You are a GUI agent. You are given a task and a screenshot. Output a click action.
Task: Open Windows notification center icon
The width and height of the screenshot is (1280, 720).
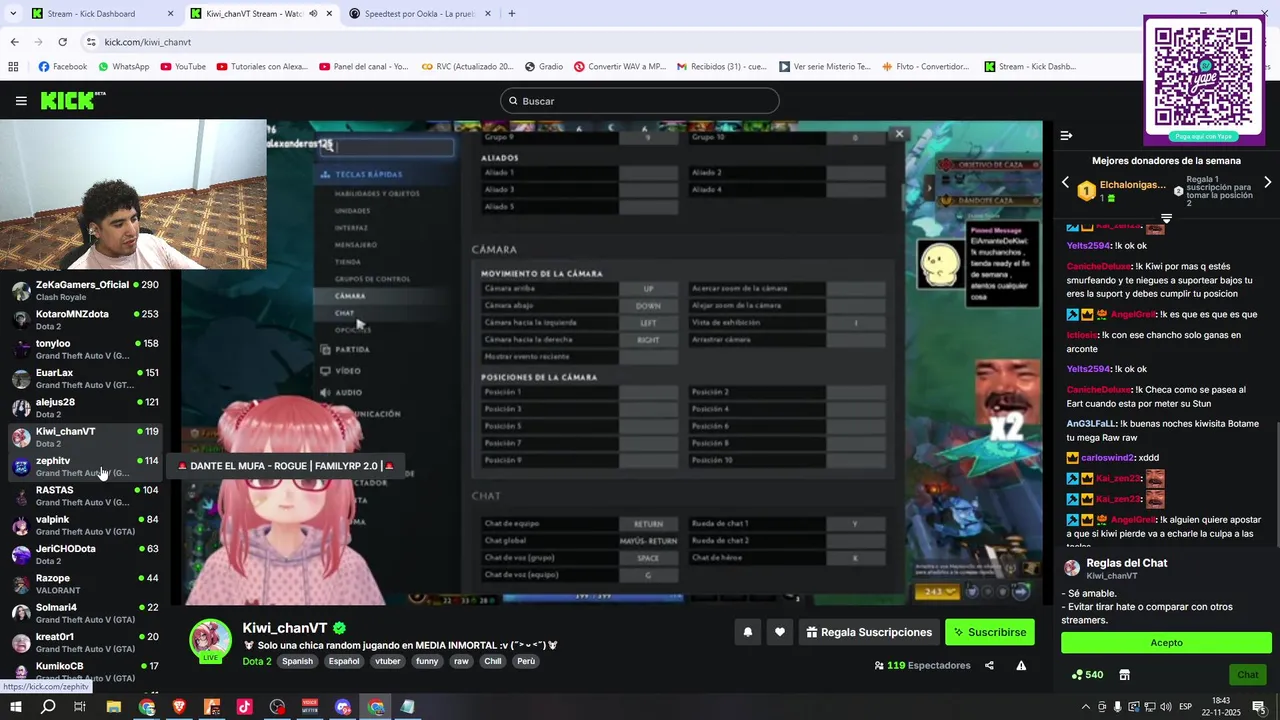coord(1259,707)
